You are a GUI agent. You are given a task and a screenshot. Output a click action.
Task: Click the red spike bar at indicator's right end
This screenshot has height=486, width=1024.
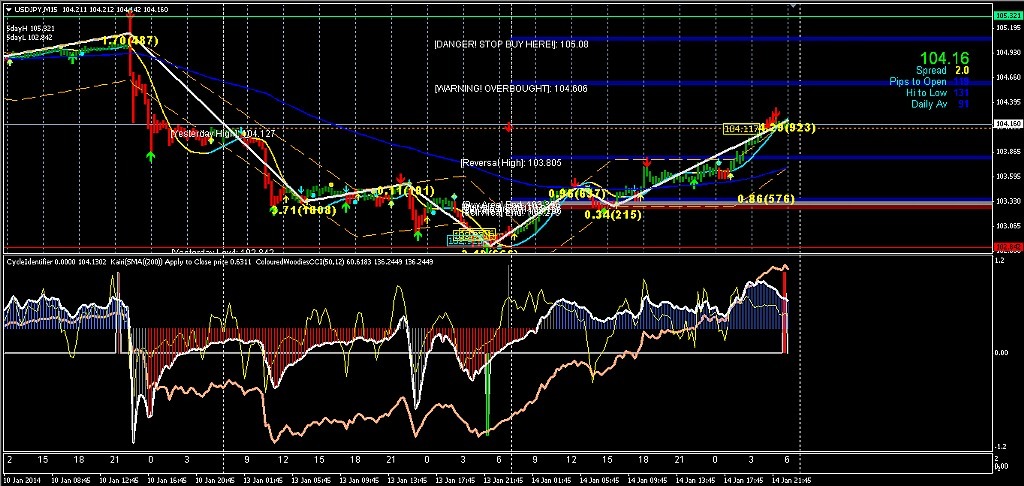(x=786, y=312)
